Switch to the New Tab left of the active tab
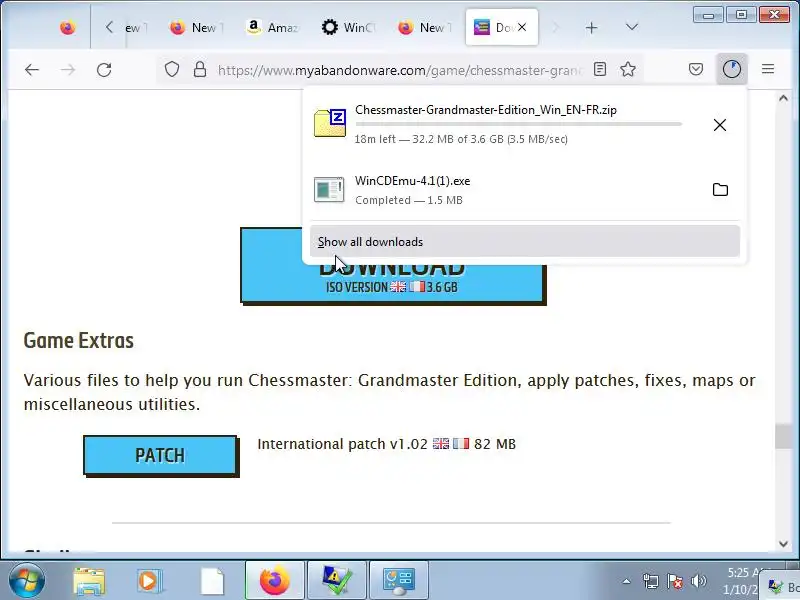 424,28
